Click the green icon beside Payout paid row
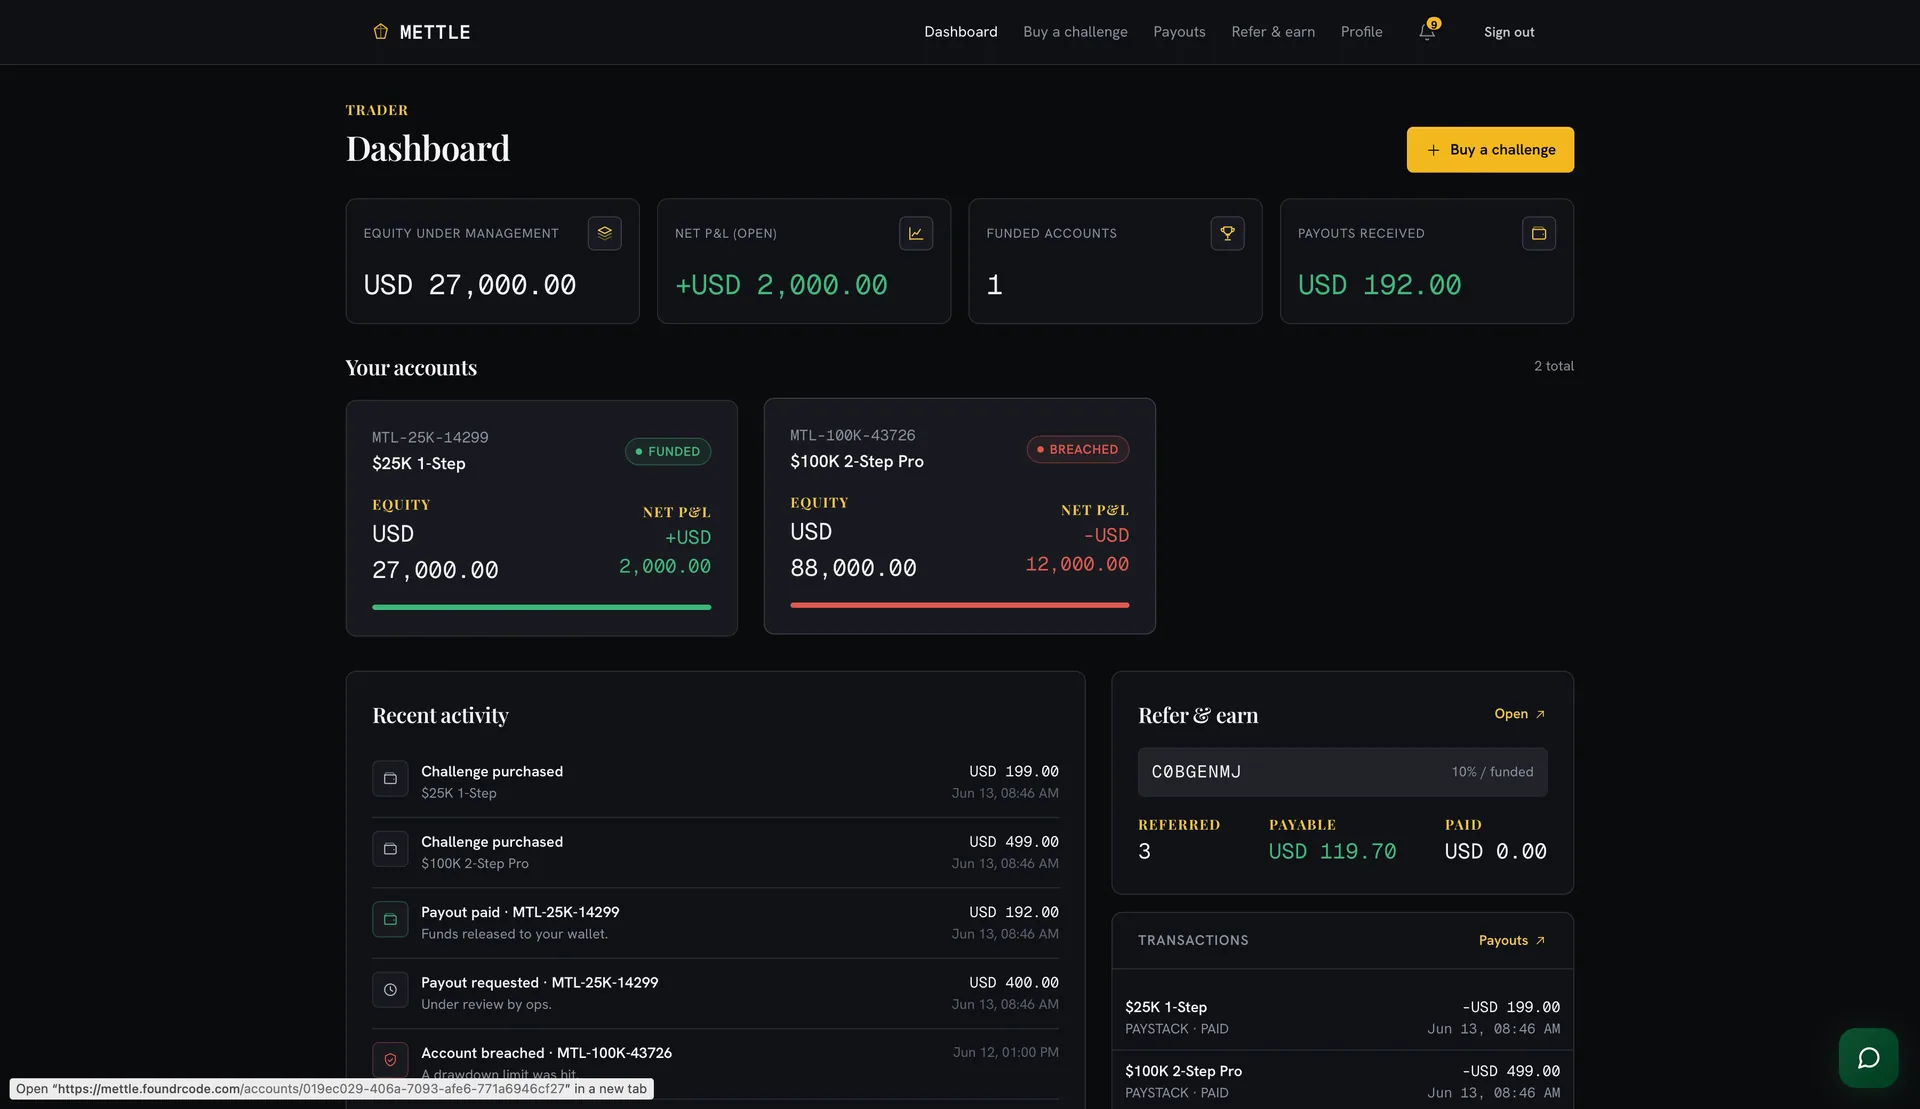Screen dimensions: 1920x1109 pyautogui.click(x=390, y=919)
